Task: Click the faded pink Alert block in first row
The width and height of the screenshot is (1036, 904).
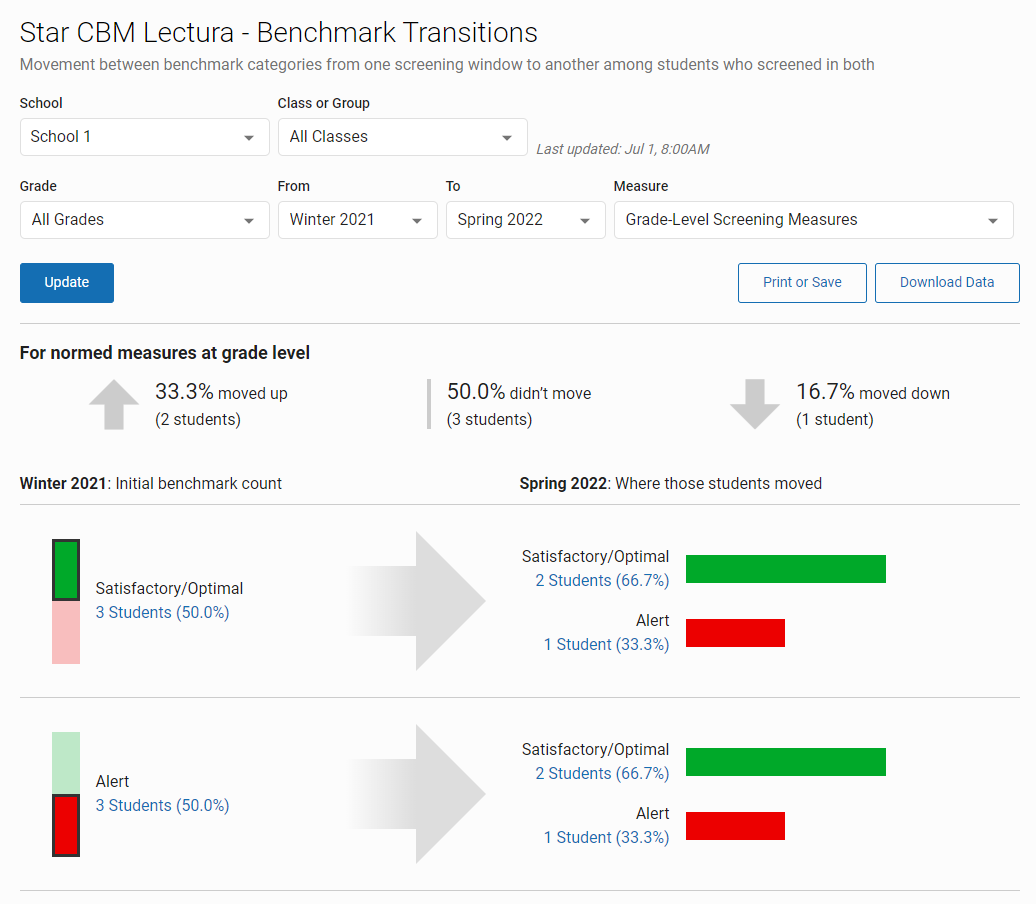Action: click(x=66, y=632)
